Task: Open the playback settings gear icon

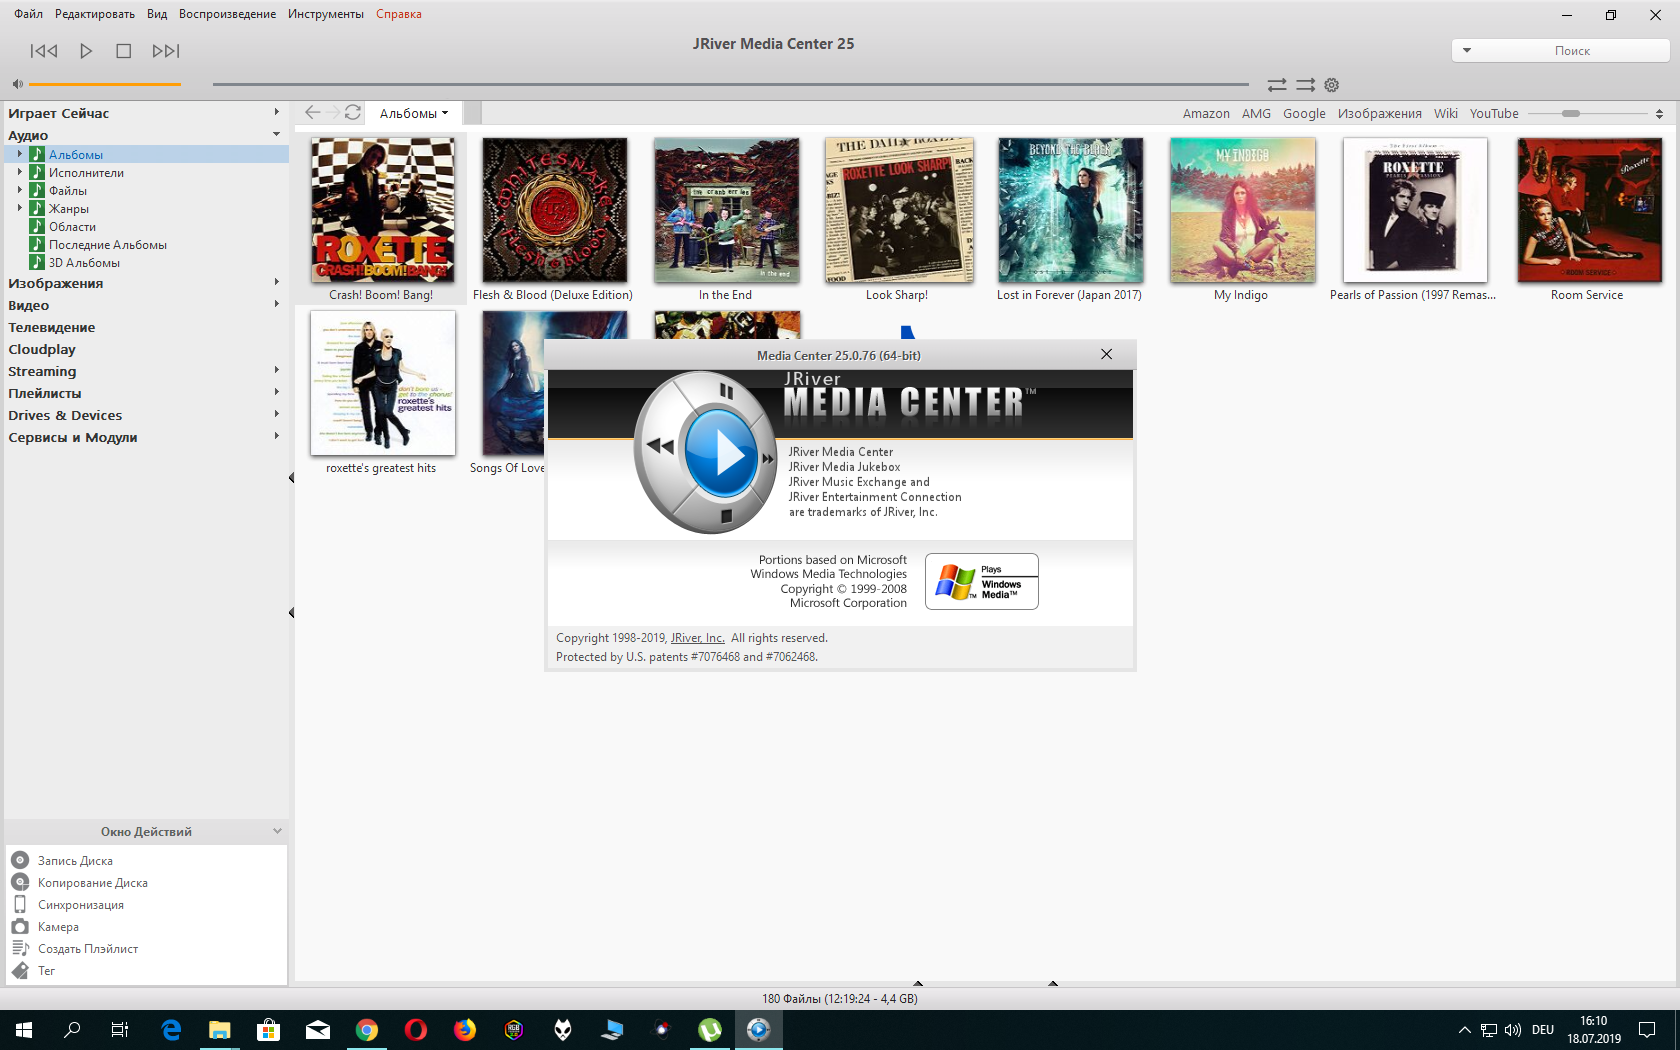Action: click(1331, 85)
